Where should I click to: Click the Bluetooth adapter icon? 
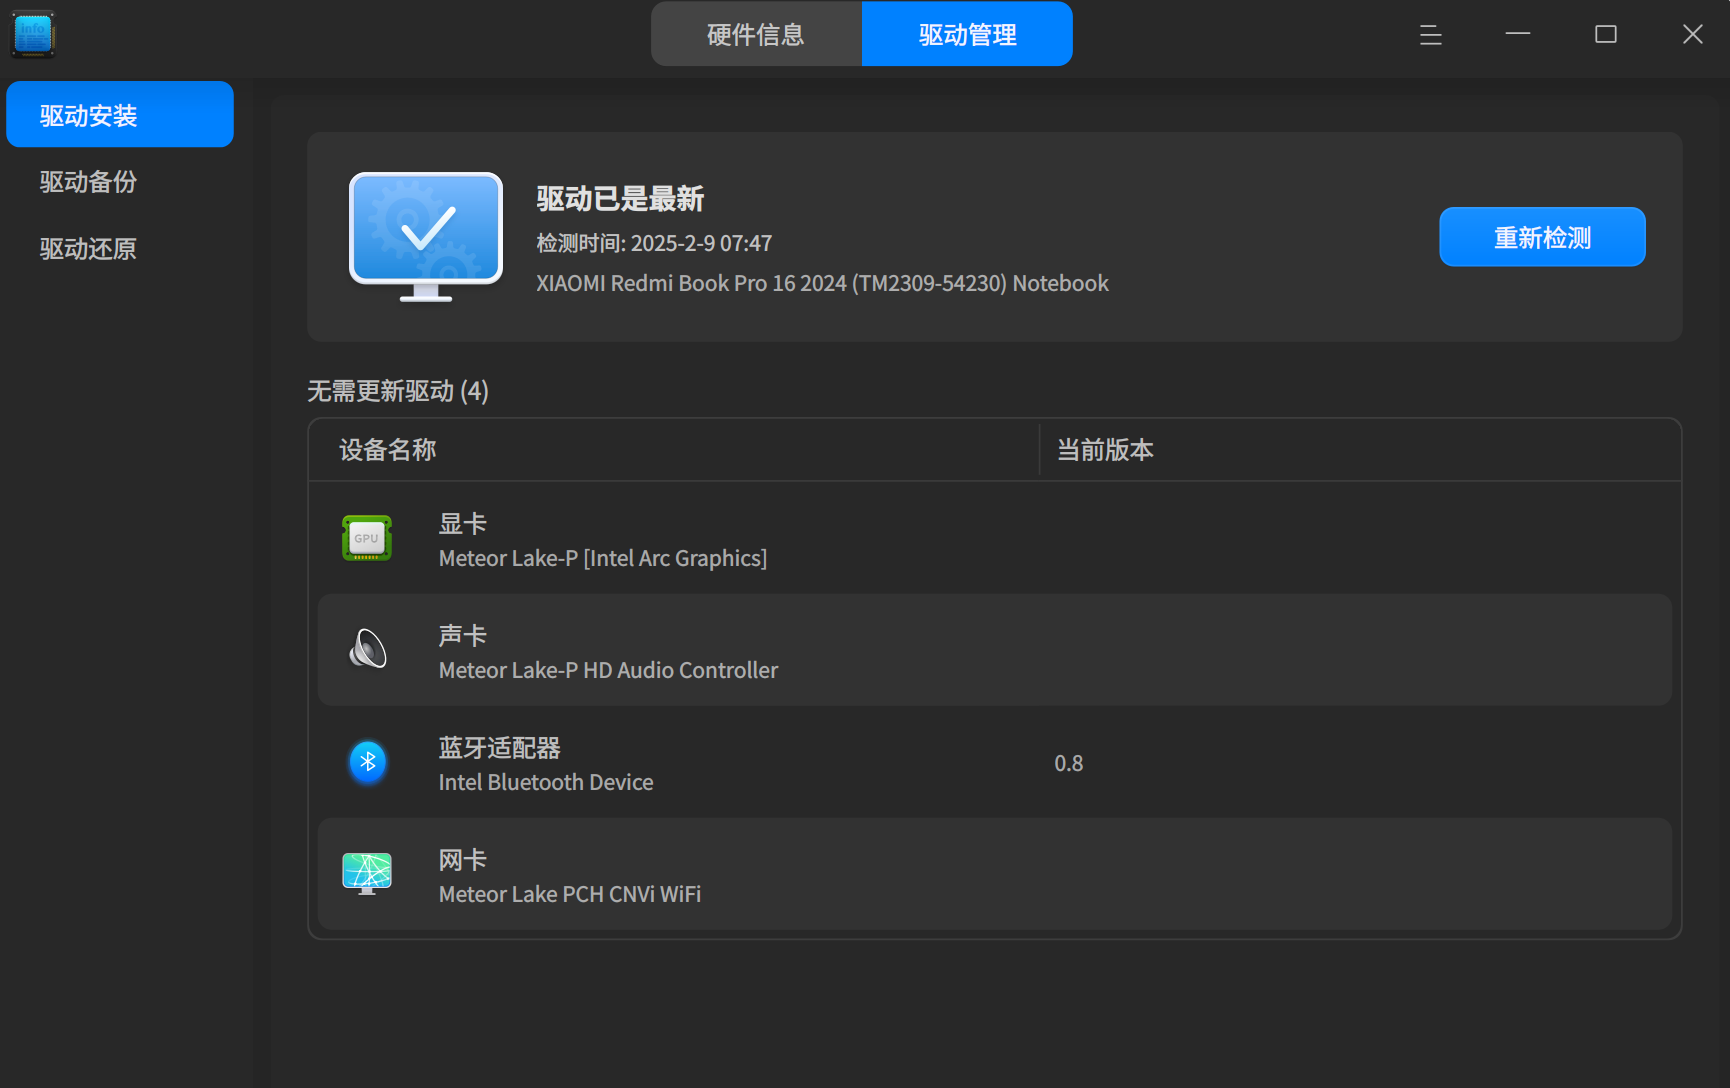click(x=367, y=762)
